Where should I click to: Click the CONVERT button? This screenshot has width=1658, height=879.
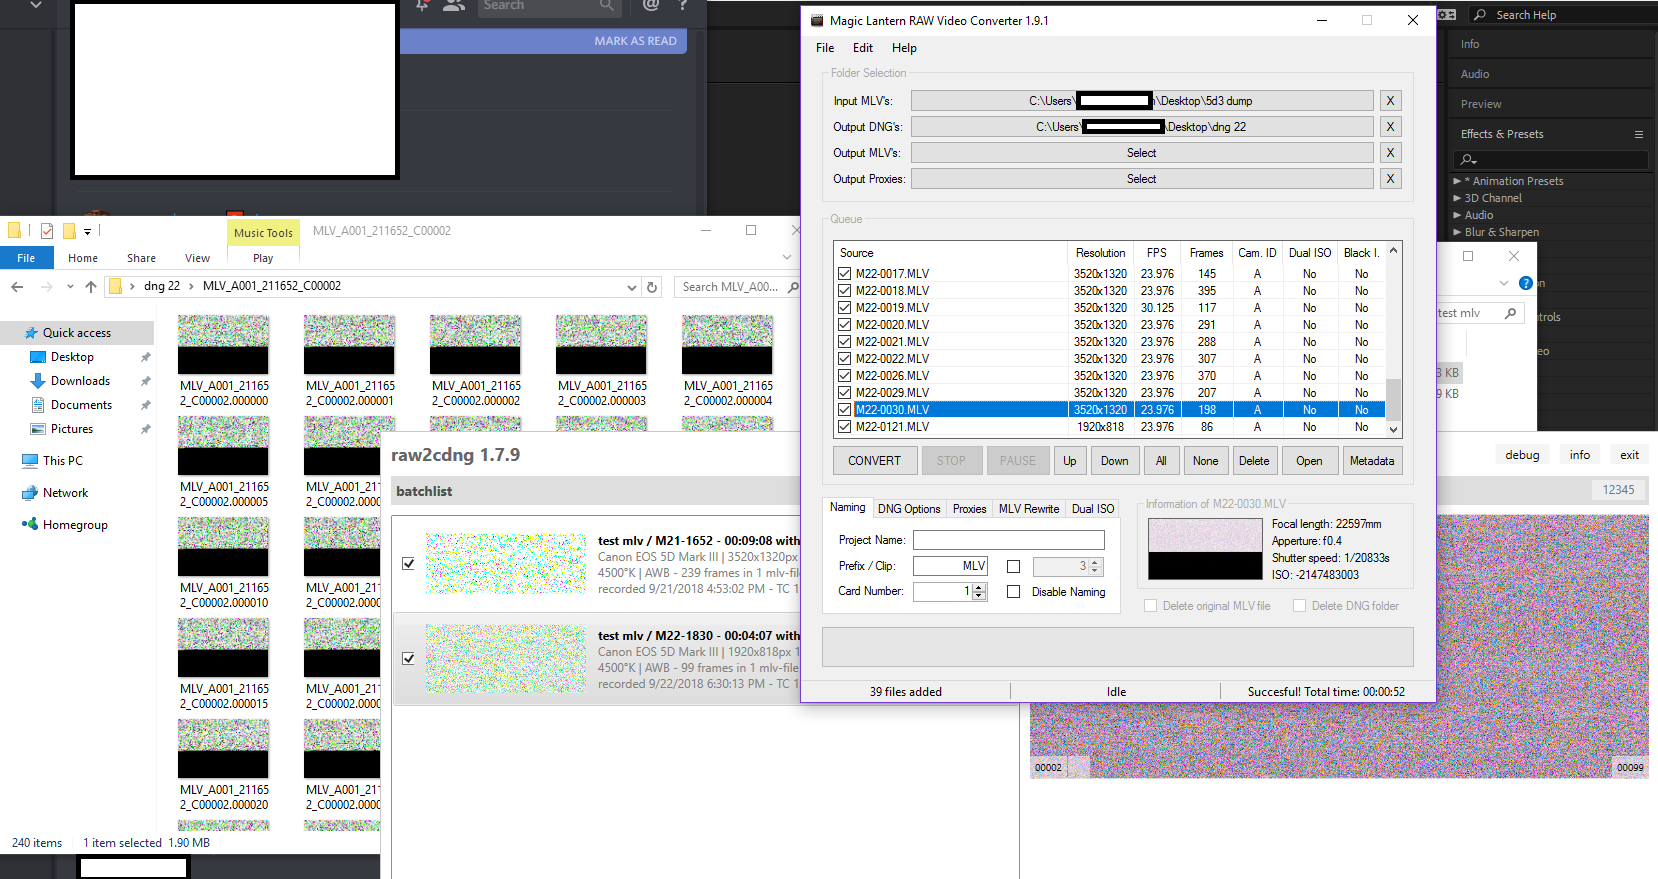[875, 461]
